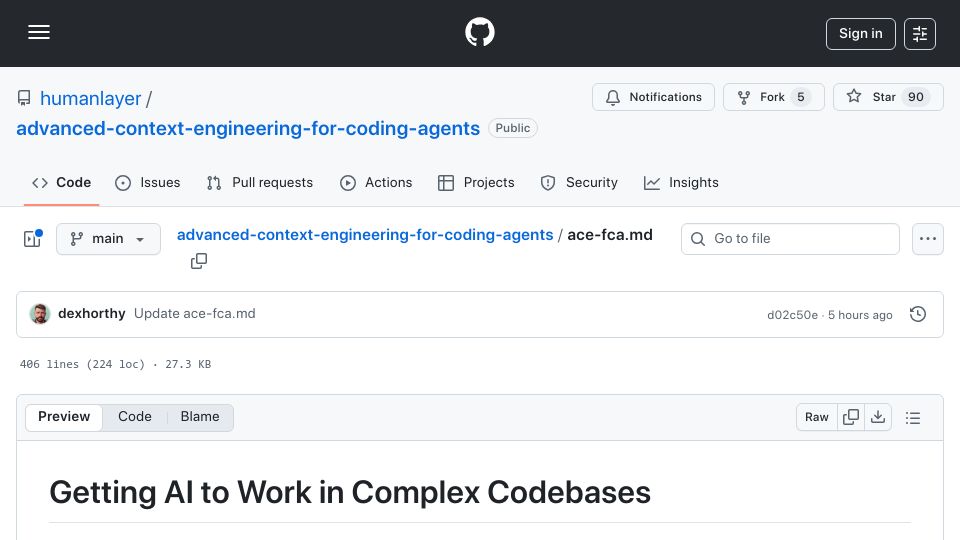960x540 pixels.
Task: Select the Blame view mode
Action: tap(200, 417)
